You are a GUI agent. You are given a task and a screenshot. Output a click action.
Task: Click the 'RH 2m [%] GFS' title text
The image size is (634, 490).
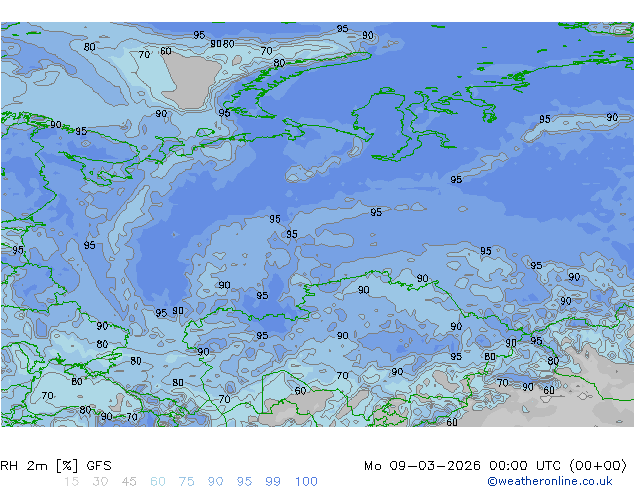coord(56,465)
